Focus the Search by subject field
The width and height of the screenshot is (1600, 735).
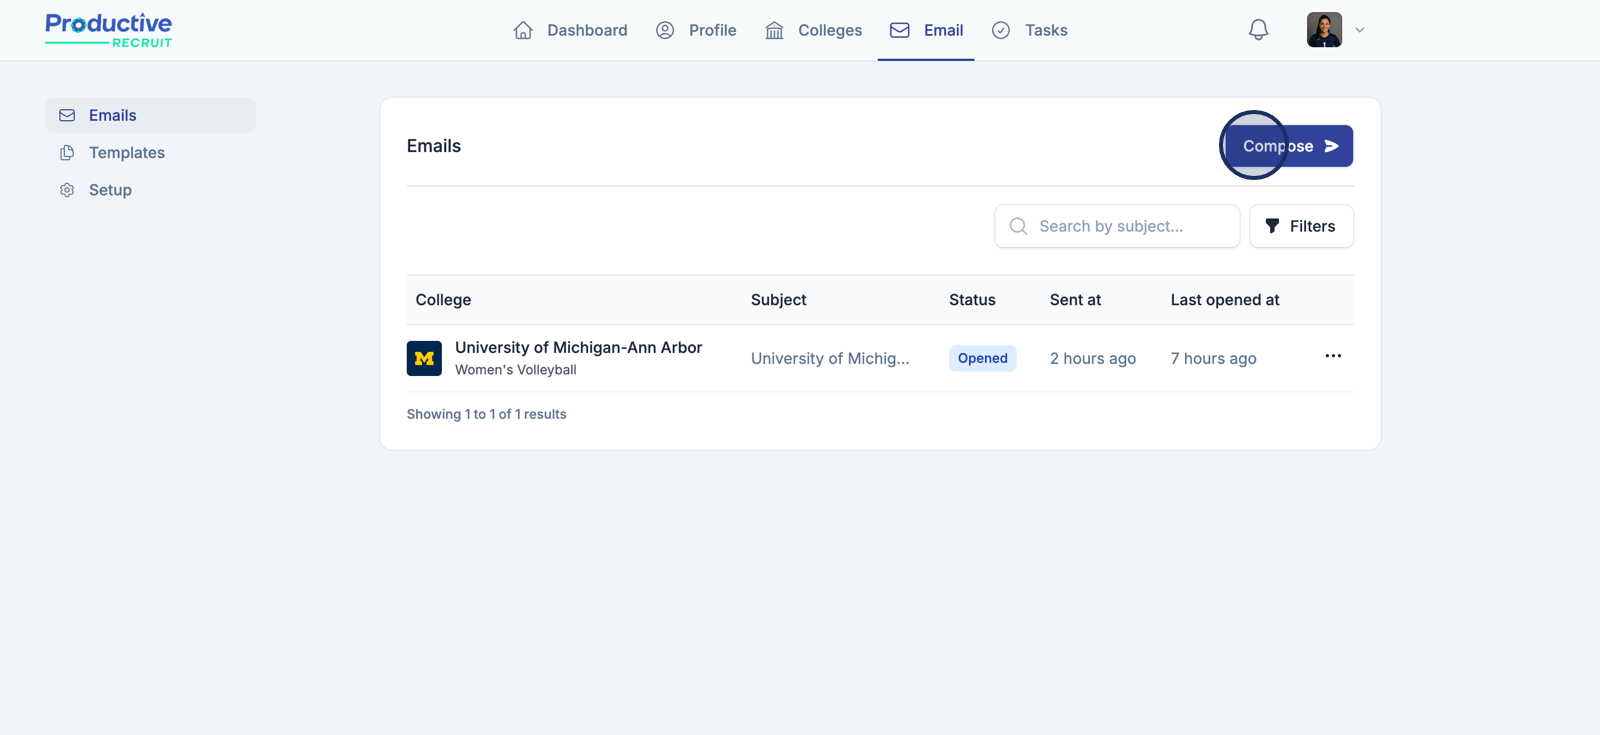1117,226
